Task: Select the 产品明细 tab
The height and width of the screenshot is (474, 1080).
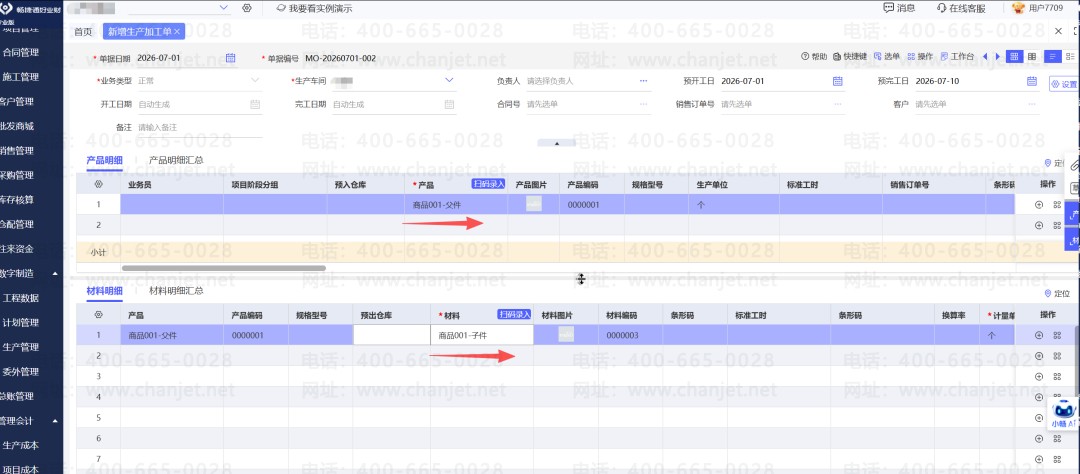Action: [105, 160]
